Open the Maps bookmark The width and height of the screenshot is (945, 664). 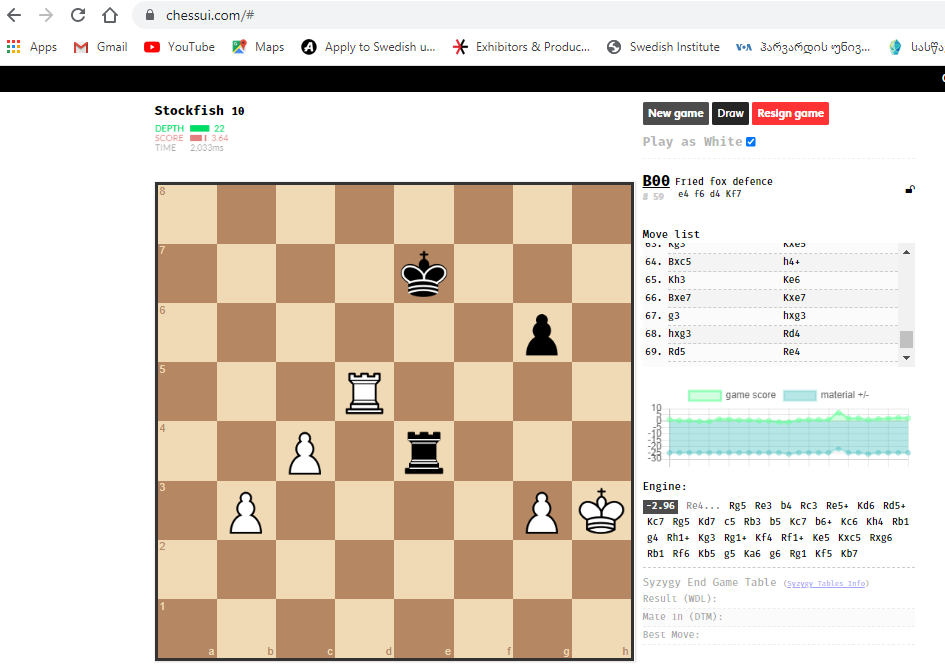point(258,47)
